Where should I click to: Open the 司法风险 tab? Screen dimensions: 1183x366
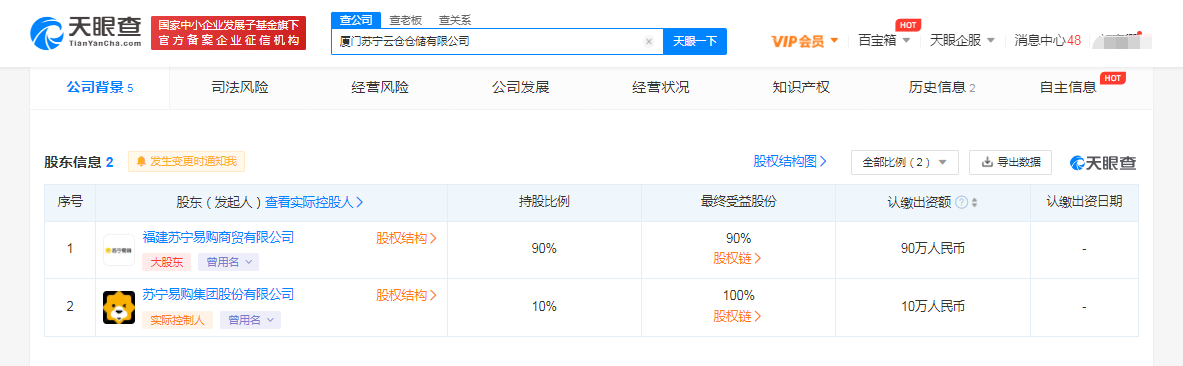(239, 88)
